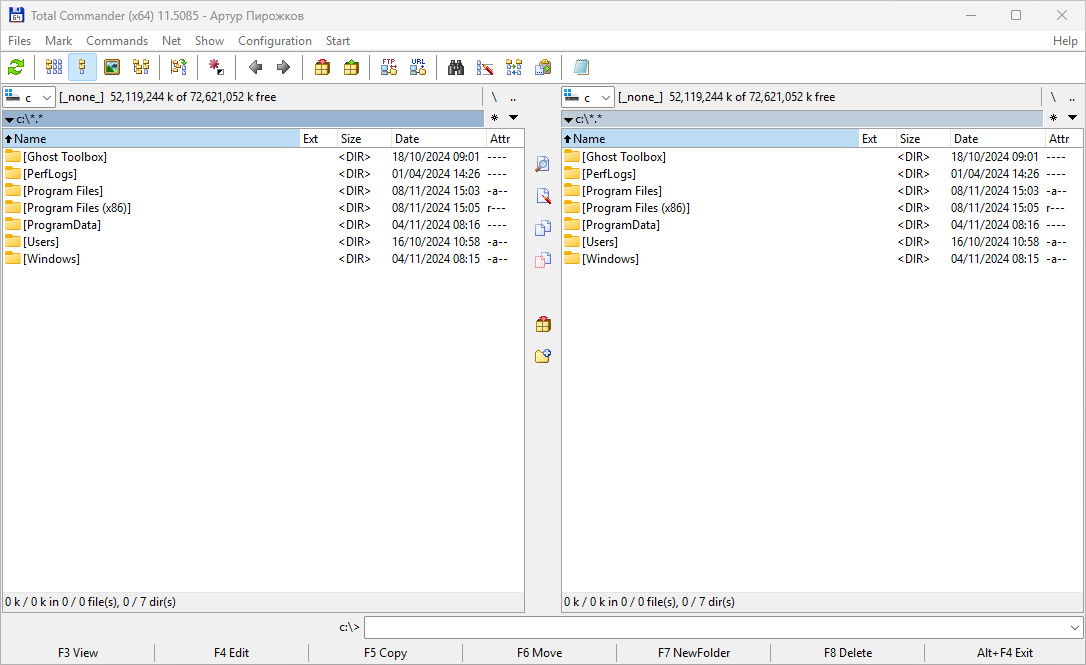This screenshot has height=665, width=1086.
Task: Click the F5 Copy button
Action: 385,653
